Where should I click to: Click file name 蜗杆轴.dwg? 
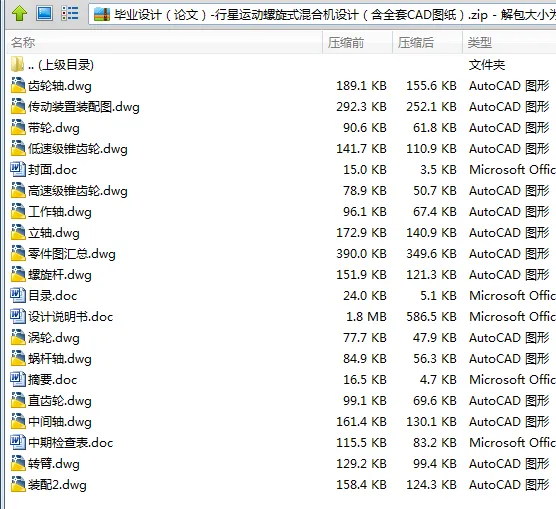(60, 359)
